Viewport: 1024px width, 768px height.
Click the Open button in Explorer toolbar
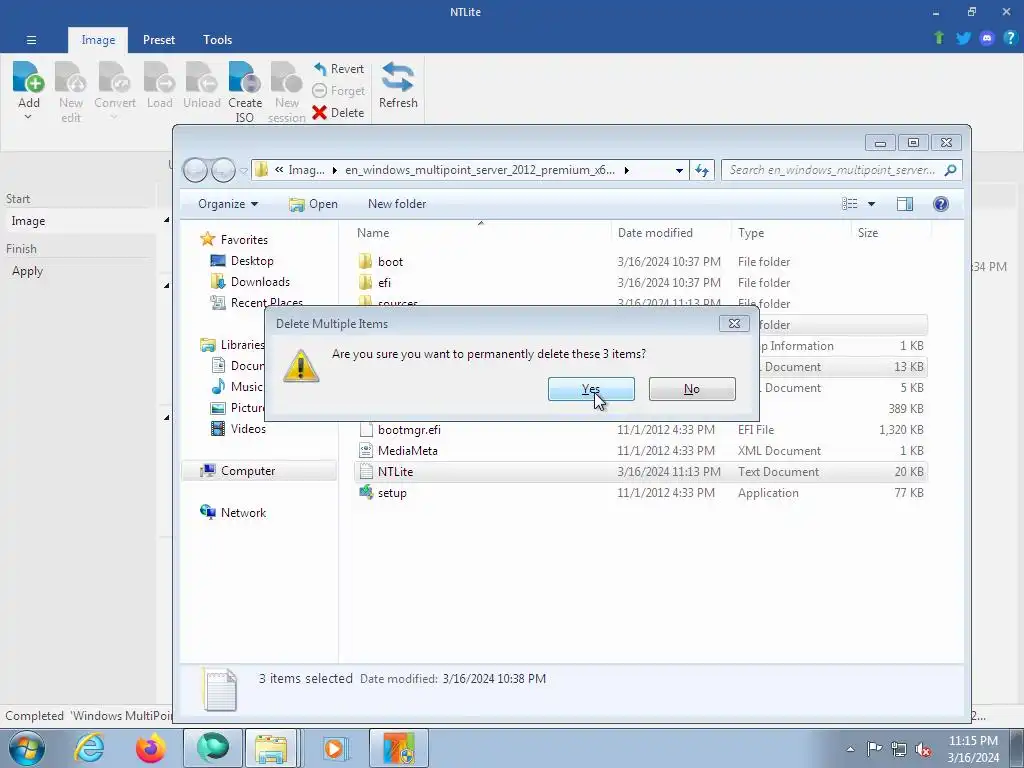pos(313,204)
